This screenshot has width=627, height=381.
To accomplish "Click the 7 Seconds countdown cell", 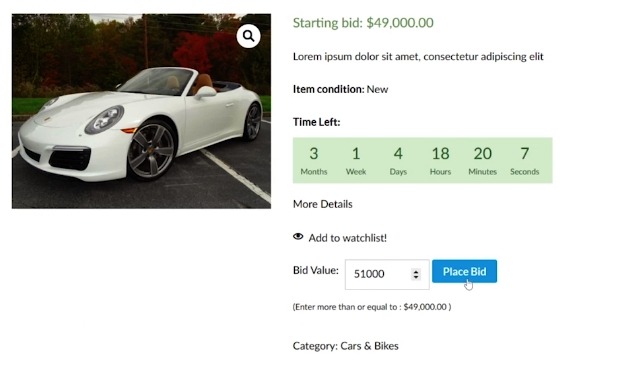I will (x=525, y=160).
